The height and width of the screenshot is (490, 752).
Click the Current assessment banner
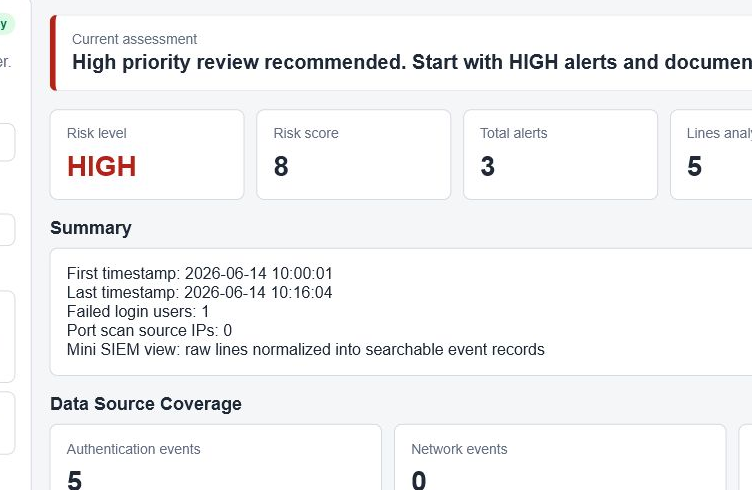tap(401, 53)
